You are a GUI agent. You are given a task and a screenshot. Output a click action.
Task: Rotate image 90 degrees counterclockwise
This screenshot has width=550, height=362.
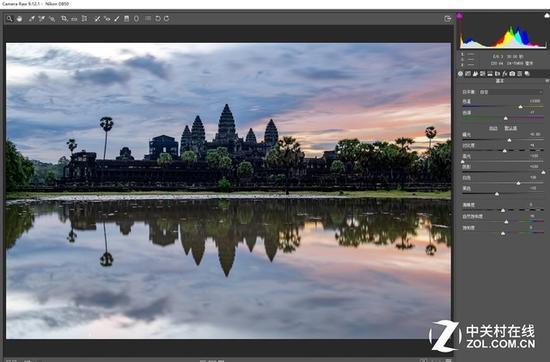point(158,19)
